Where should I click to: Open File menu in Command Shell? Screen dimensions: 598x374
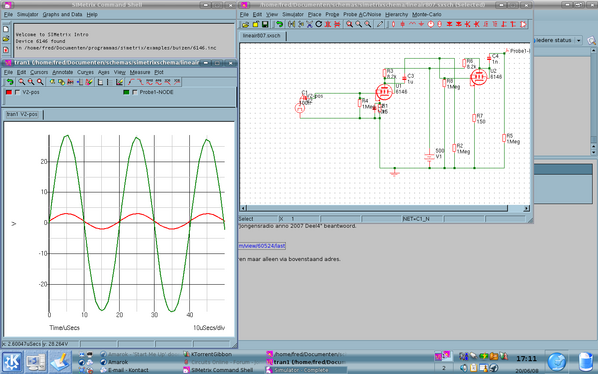pyautogui.click(x=8, y=14)
